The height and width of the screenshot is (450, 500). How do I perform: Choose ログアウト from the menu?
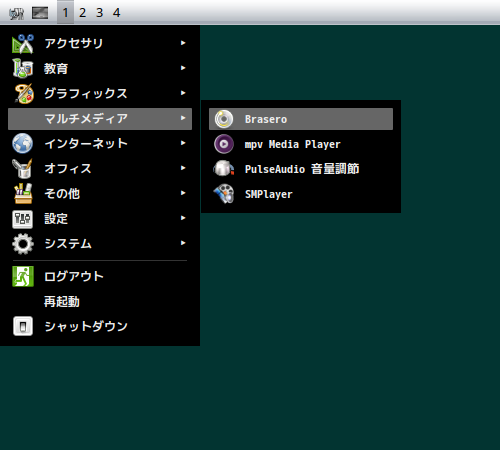pyautogui.click(x=100, y=276)
